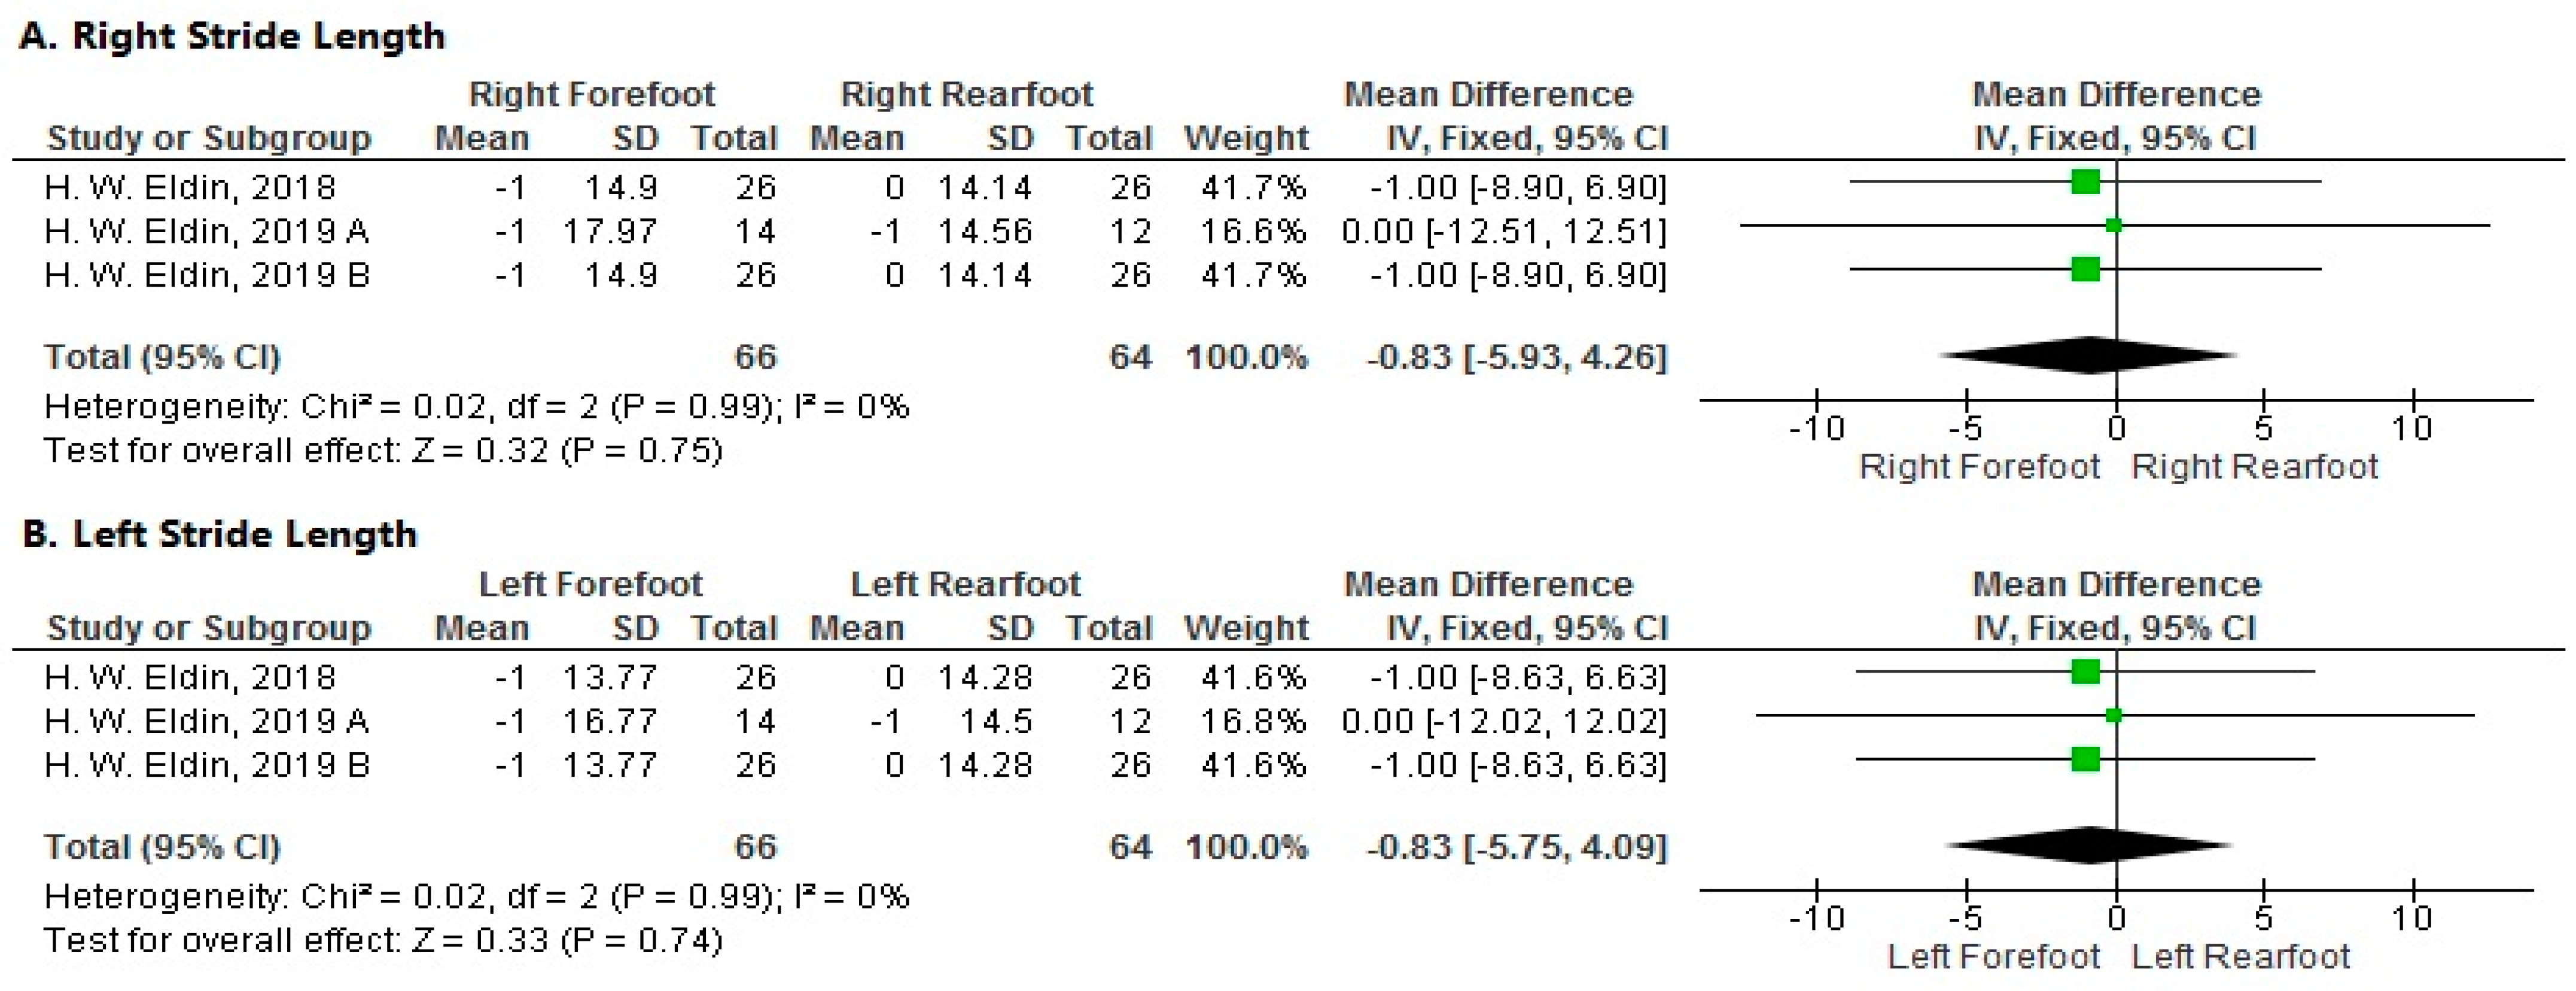Screen dimensions: 2576x991
Task: Click the 'Right Rearfoot' axis label below the plot
Action: [x=2254, y=467]
